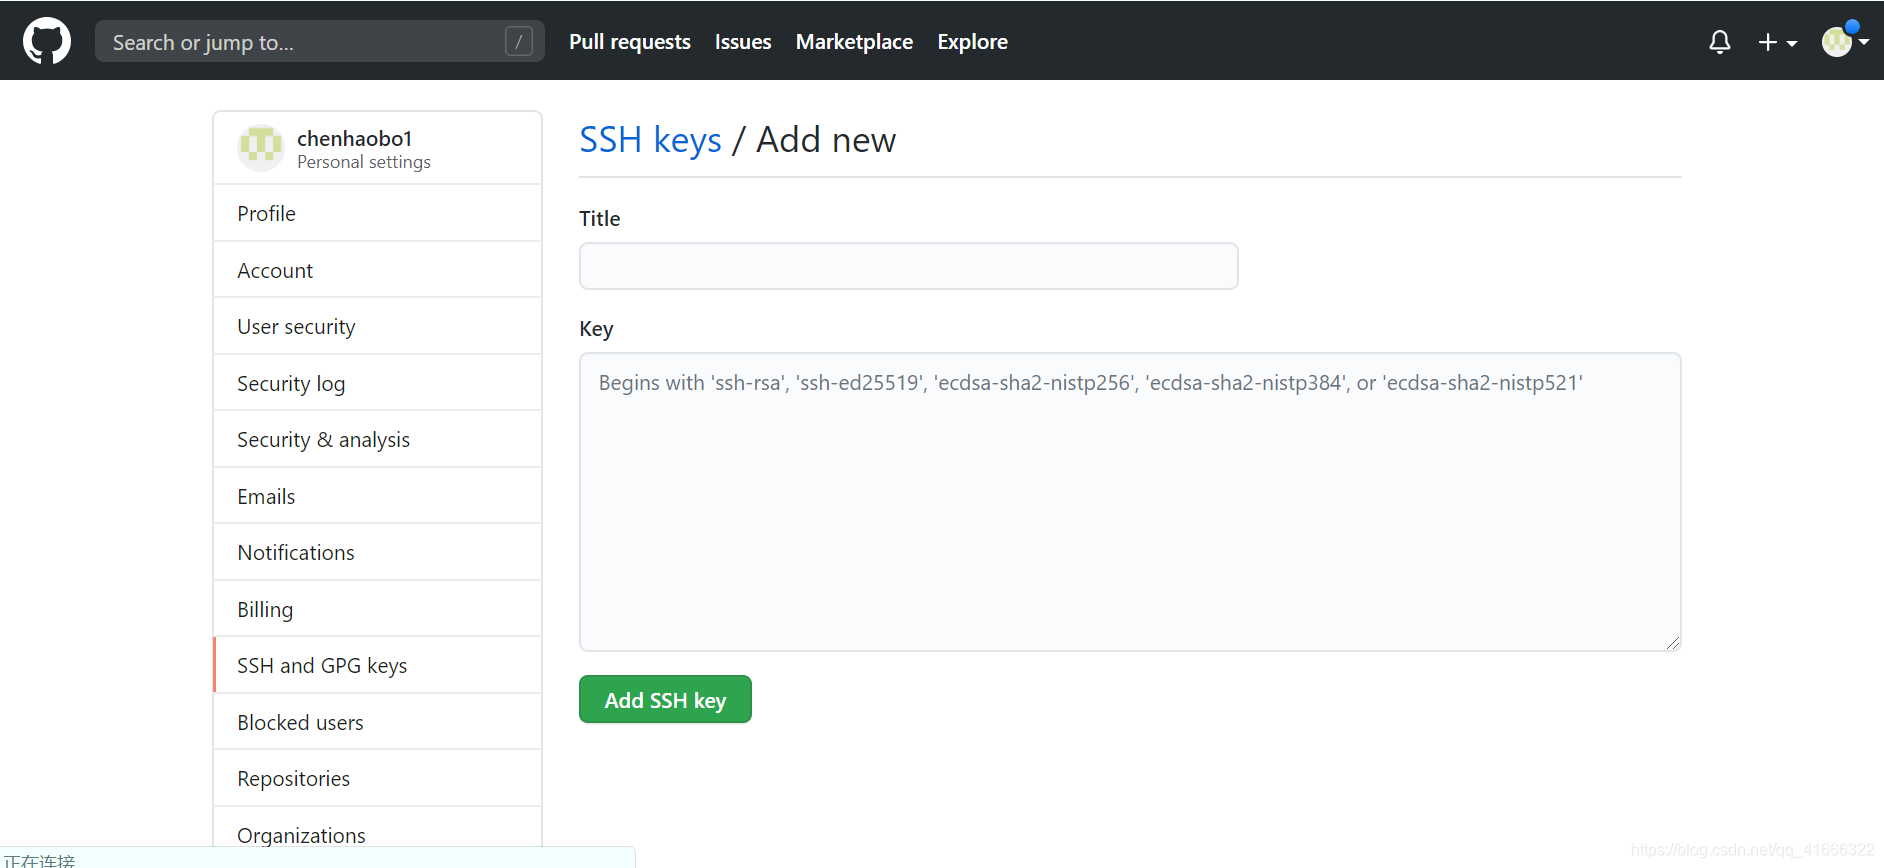Select SSH and GPG keys

tap(378, 666)
